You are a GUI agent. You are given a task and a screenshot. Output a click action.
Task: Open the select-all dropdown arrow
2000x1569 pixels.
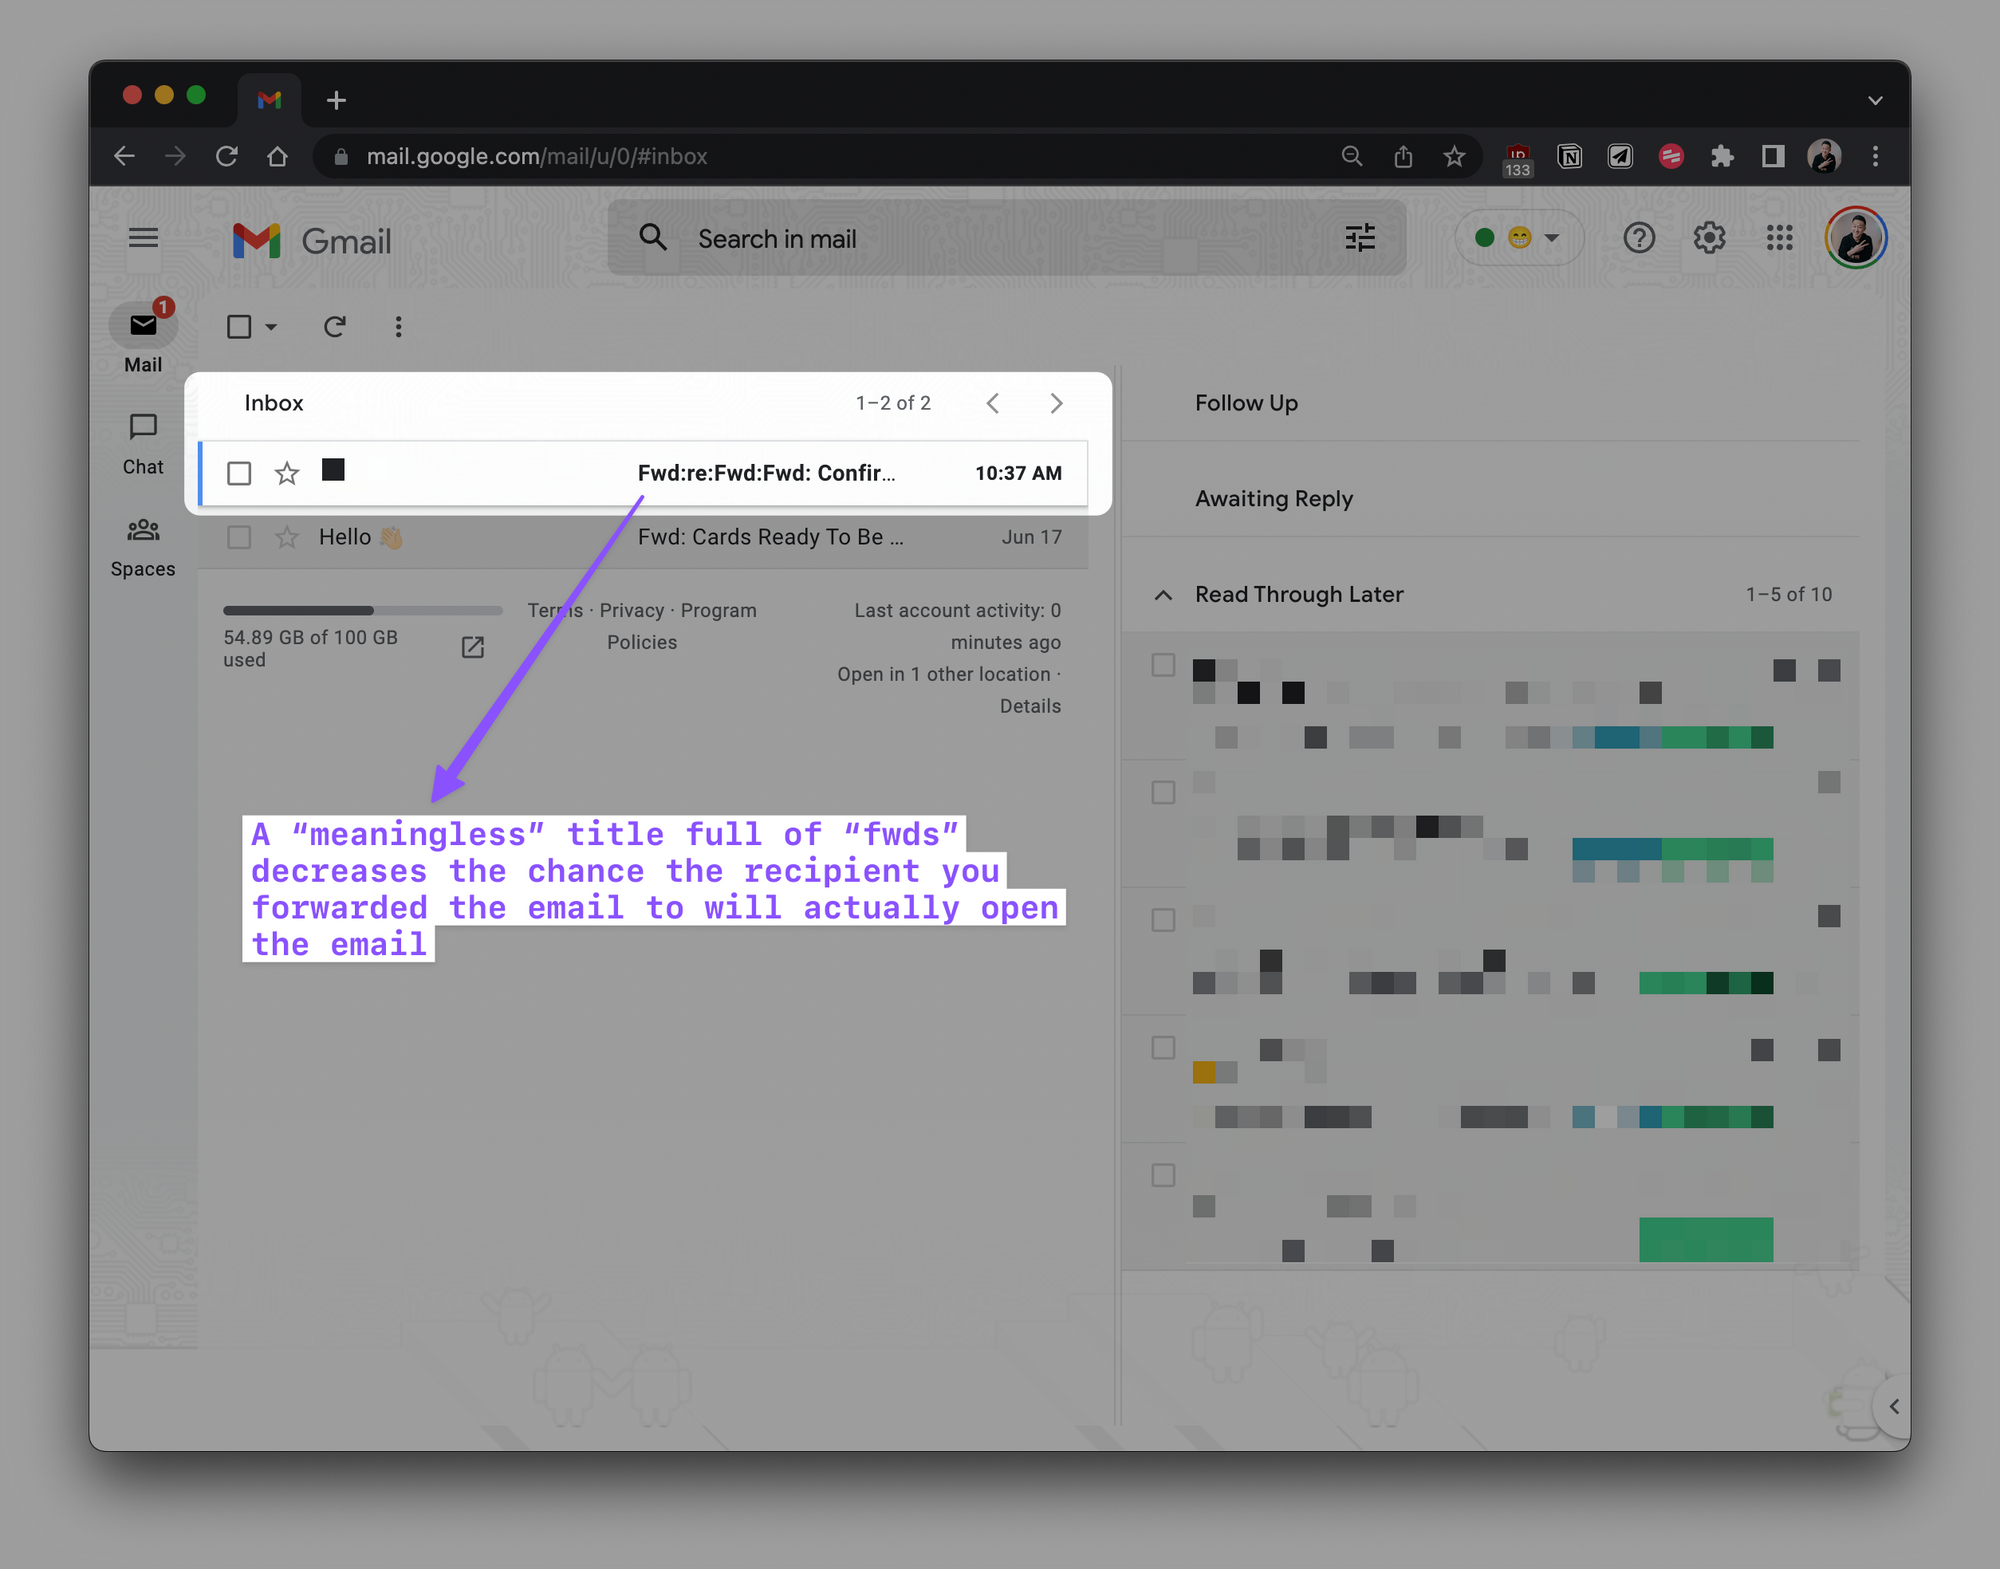click(x=271, y=327)
